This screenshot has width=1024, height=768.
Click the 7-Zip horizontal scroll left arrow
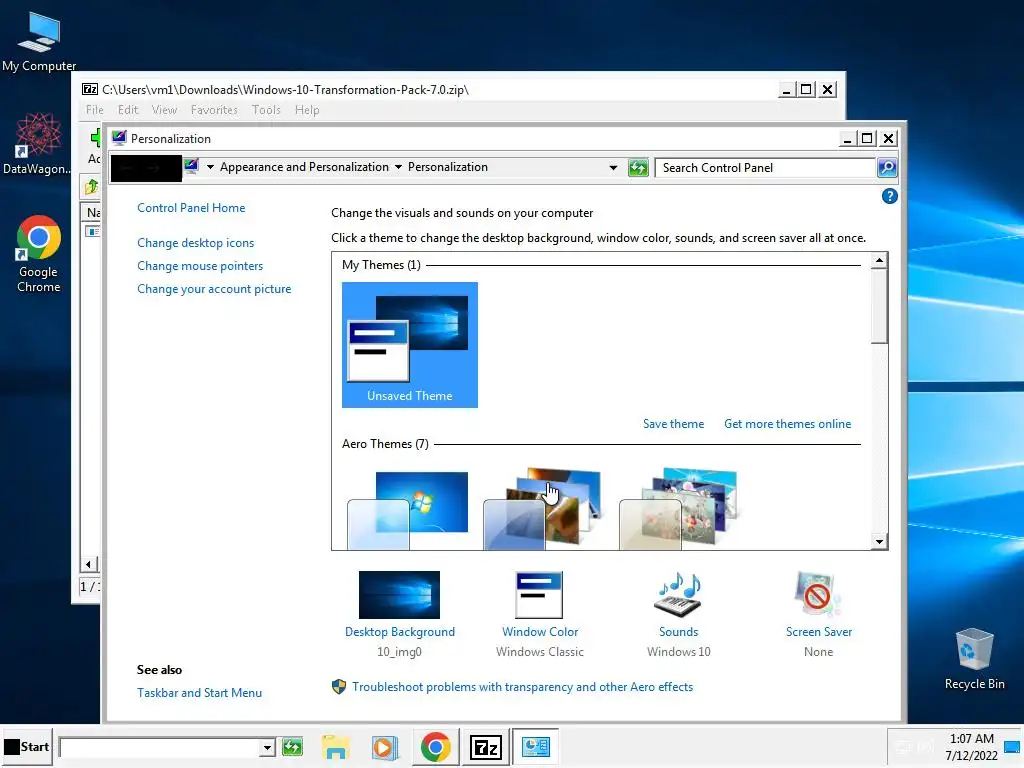pyautogui.click(x=89, y=564)
